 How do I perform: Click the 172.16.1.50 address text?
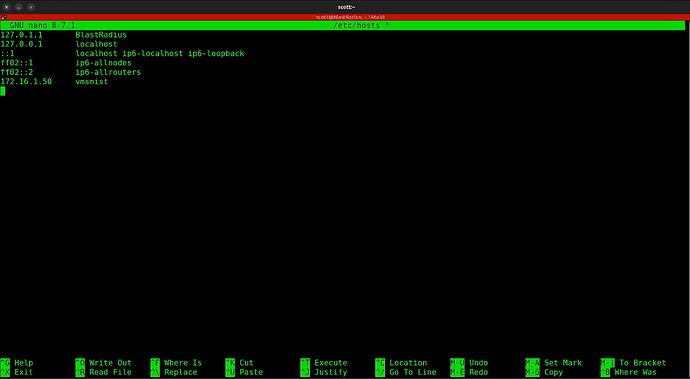(x=26, y=81)
